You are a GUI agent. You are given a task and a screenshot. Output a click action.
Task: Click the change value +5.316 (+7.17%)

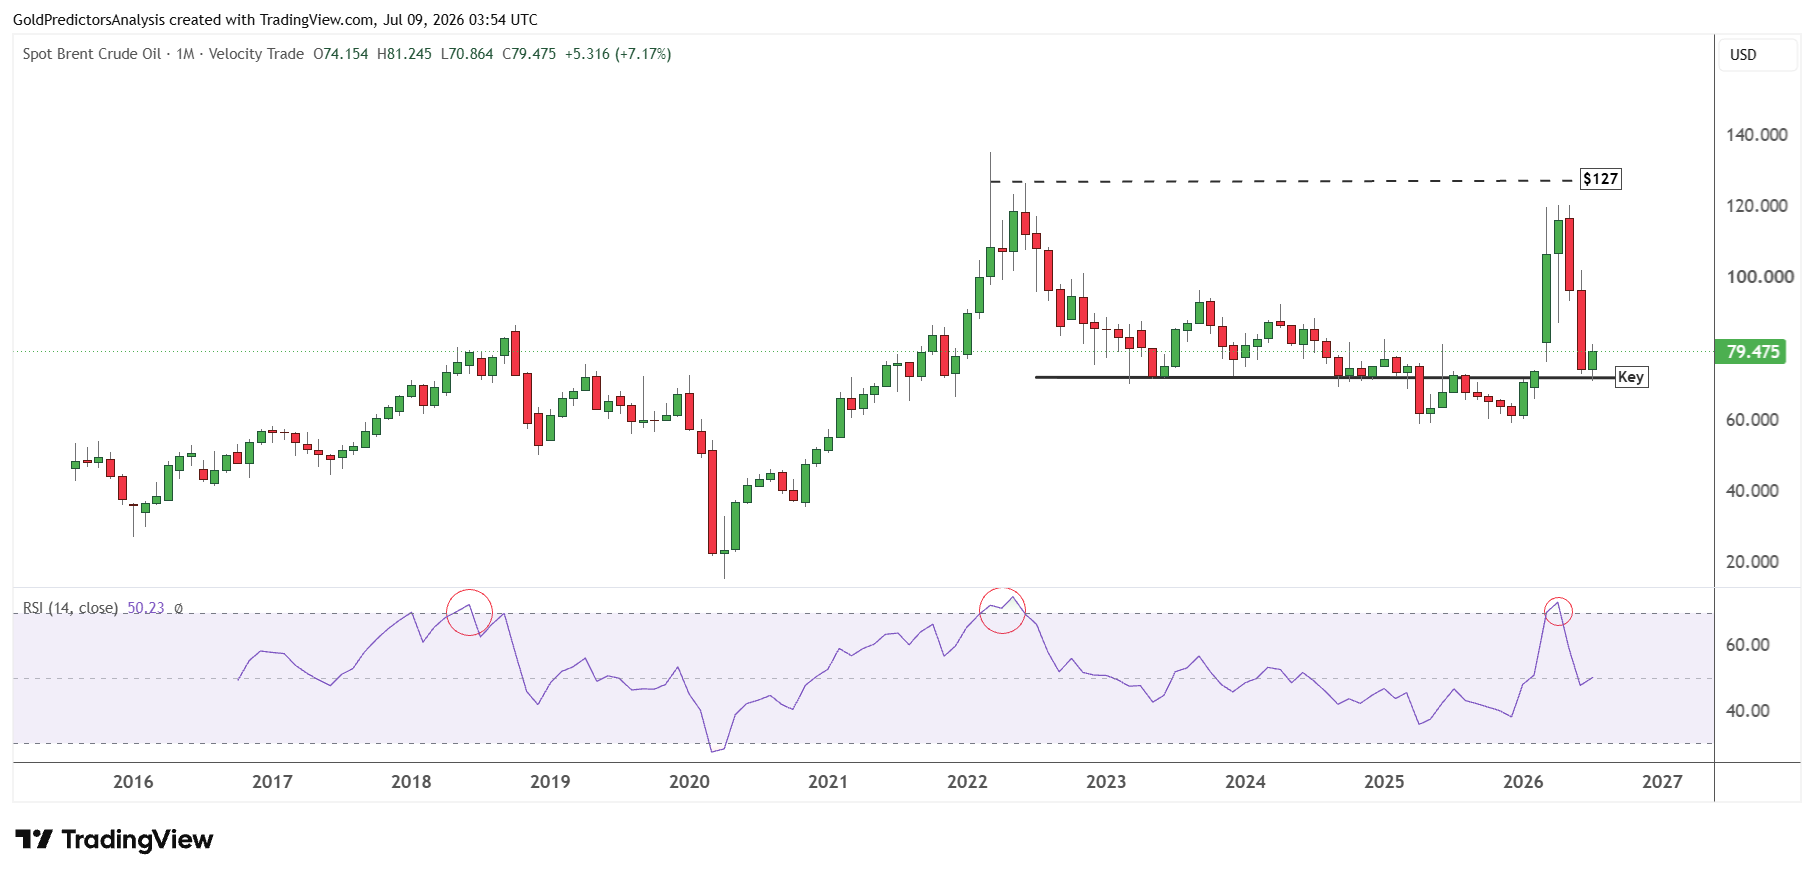click(618, 54)
